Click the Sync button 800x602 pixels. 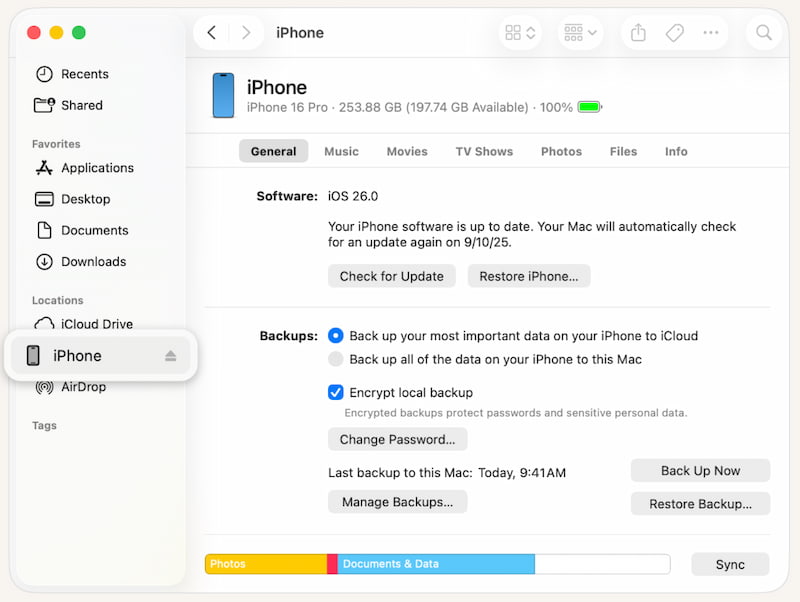pos(730,564)
